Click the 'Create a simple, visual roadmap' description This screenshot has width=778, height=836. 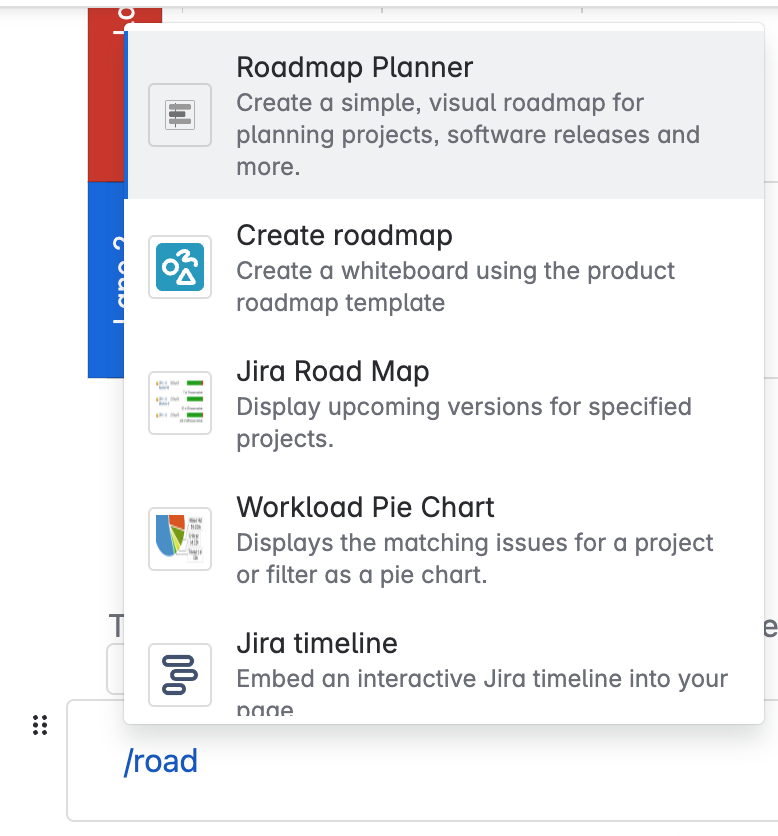[x=468, y=135]
